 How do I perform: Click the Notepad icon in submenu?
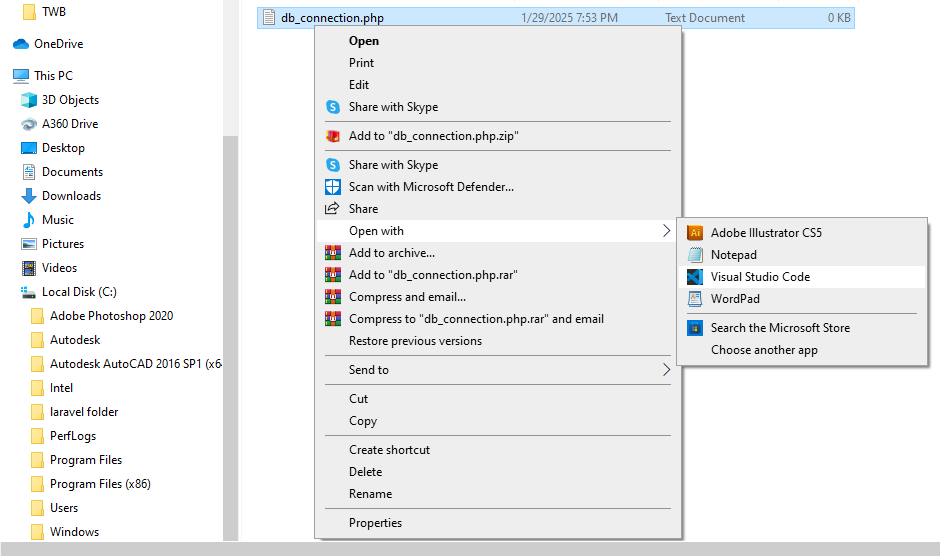(695, 255)
